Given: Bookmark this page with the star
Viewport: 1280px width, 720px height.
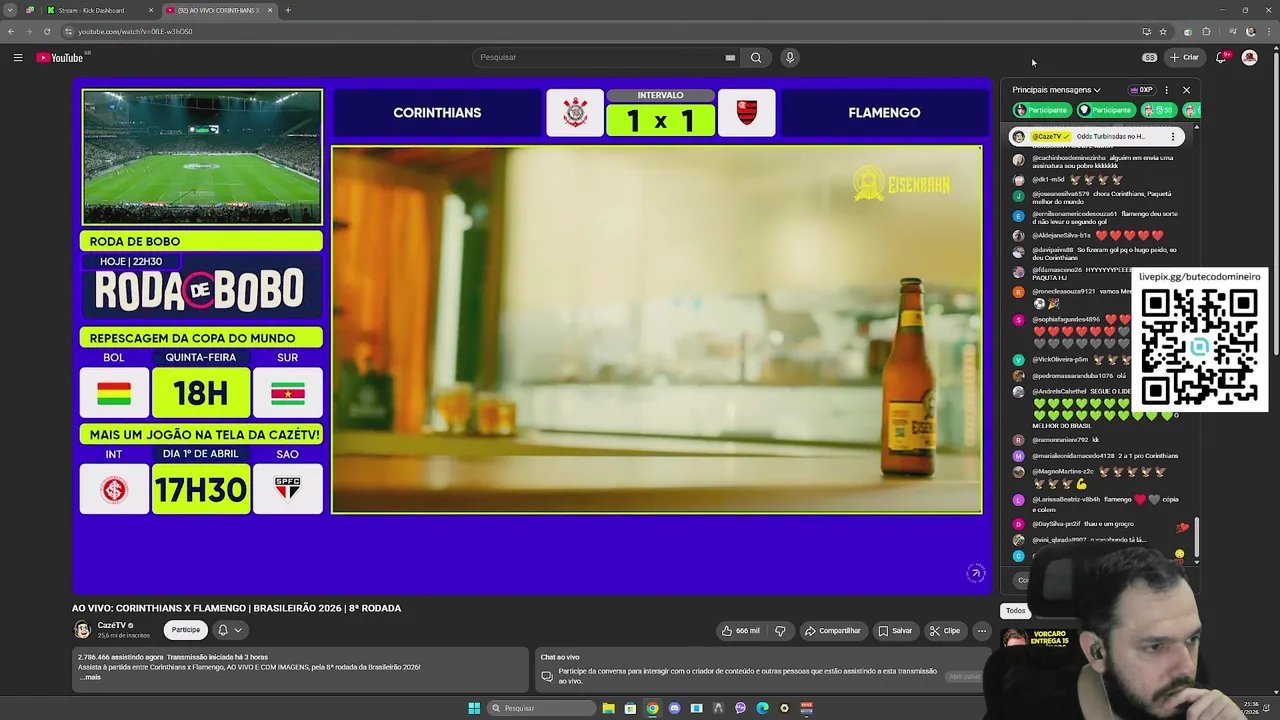Looking at the screenshot, I should [1163, 31].
